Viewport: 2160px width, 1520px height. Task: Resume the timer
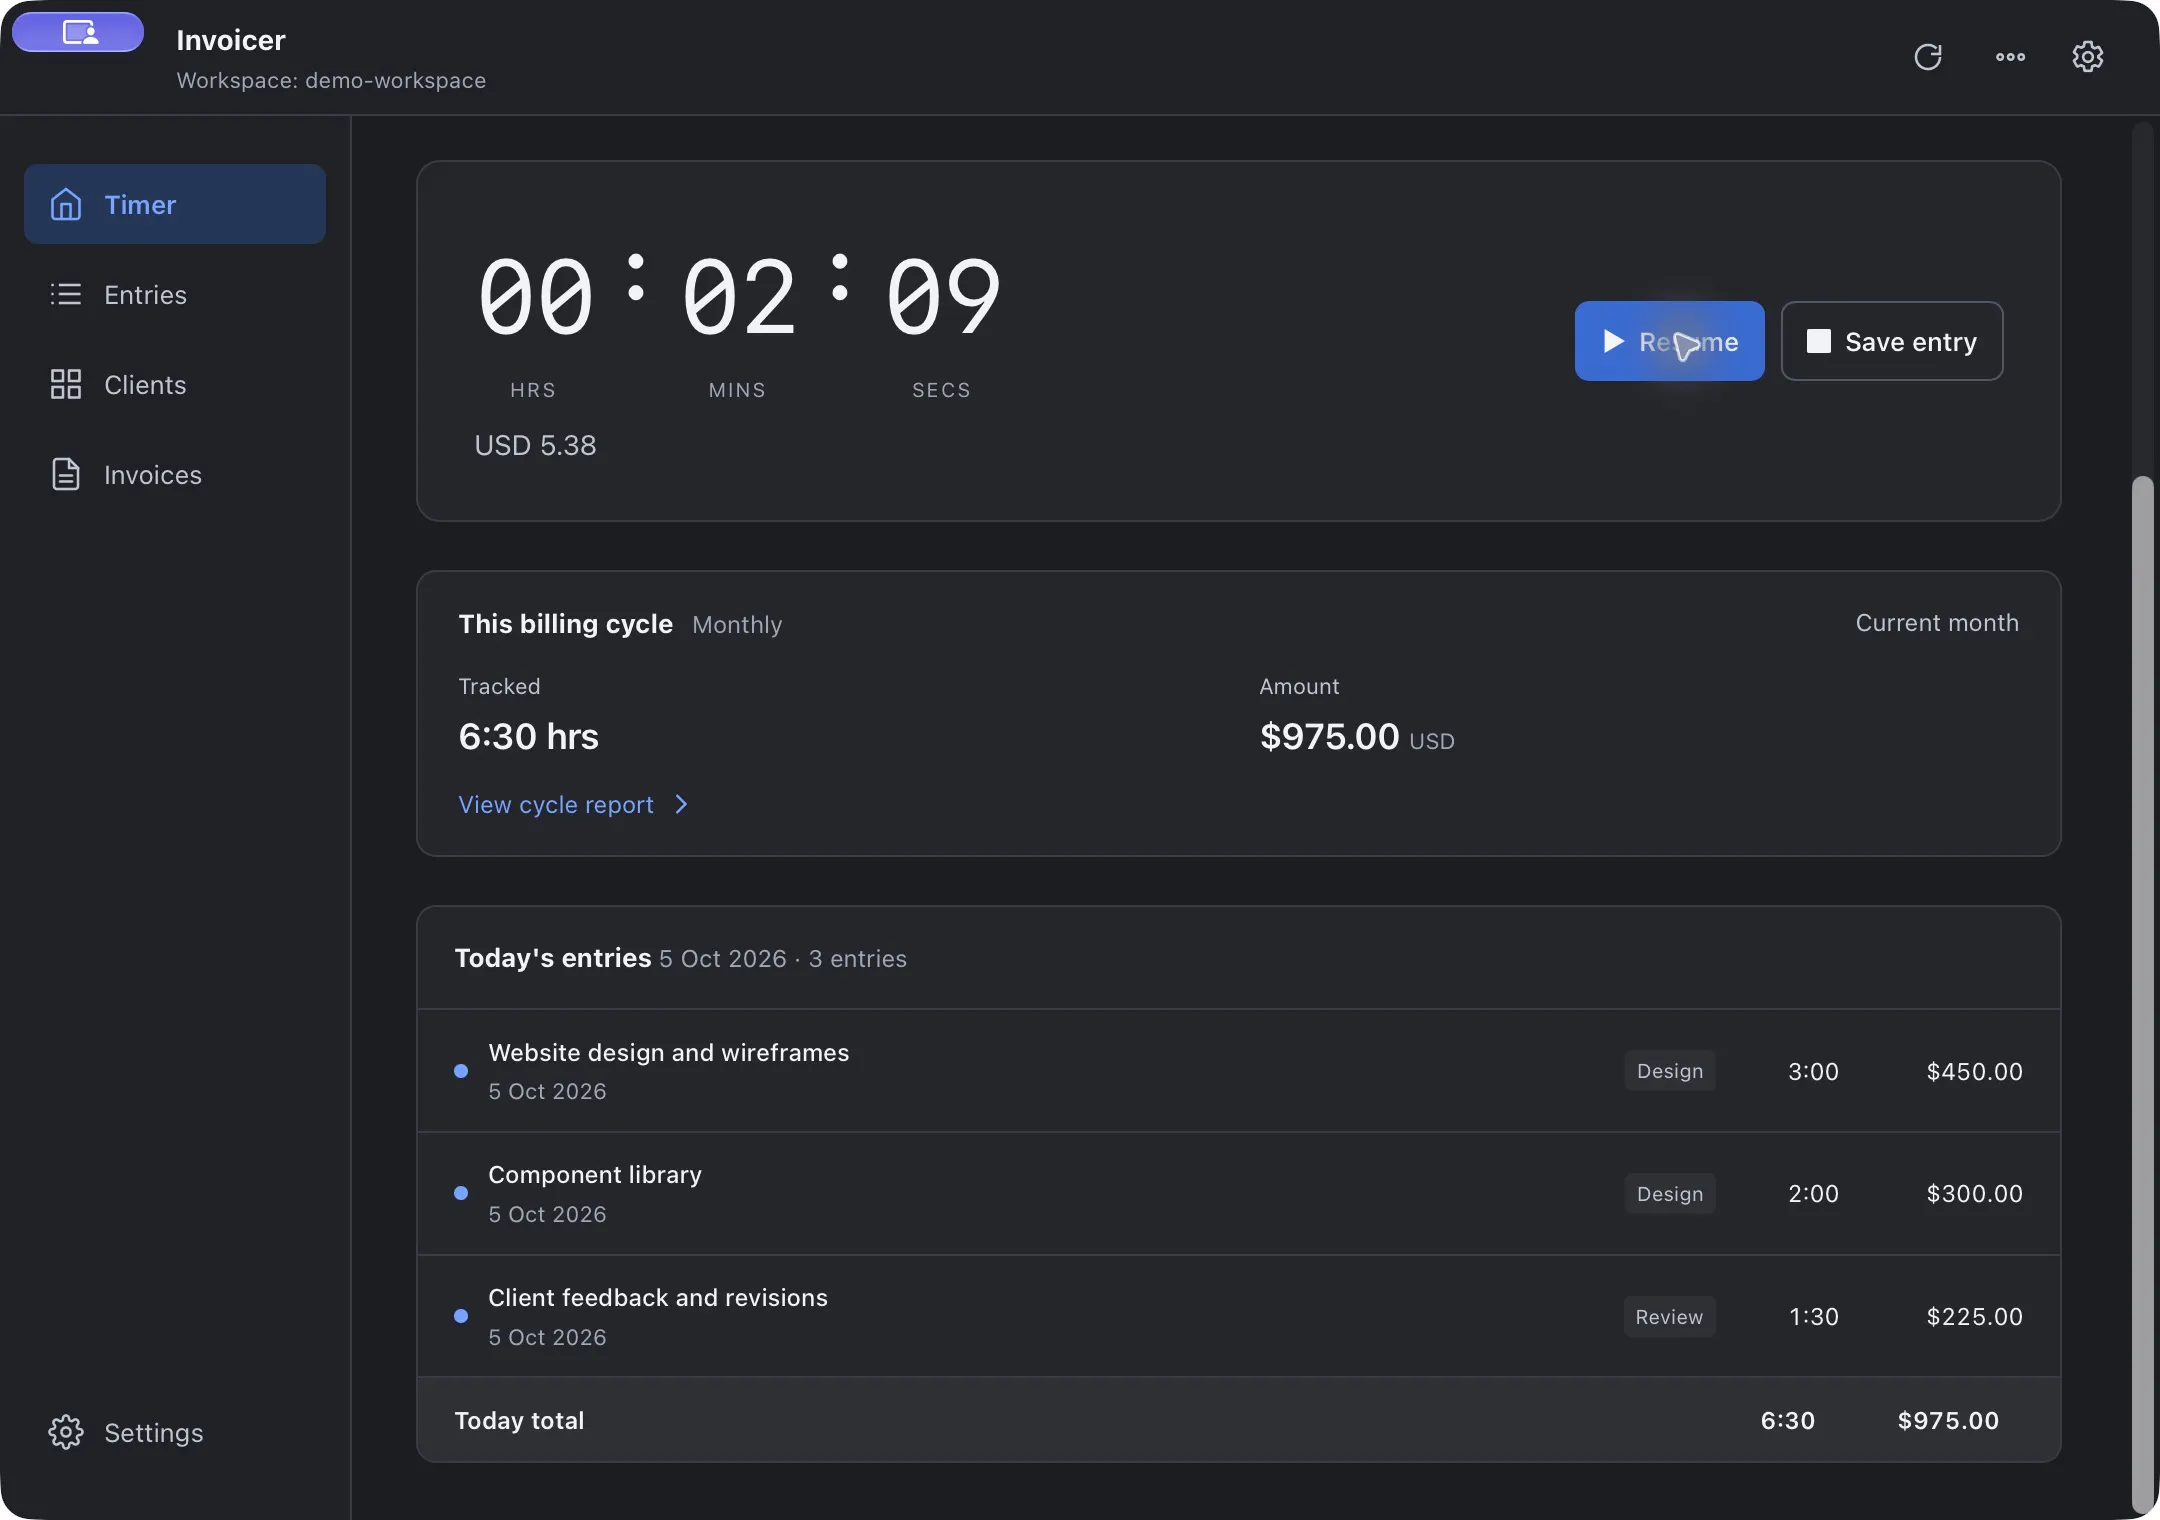click(x=1669, y=341)
